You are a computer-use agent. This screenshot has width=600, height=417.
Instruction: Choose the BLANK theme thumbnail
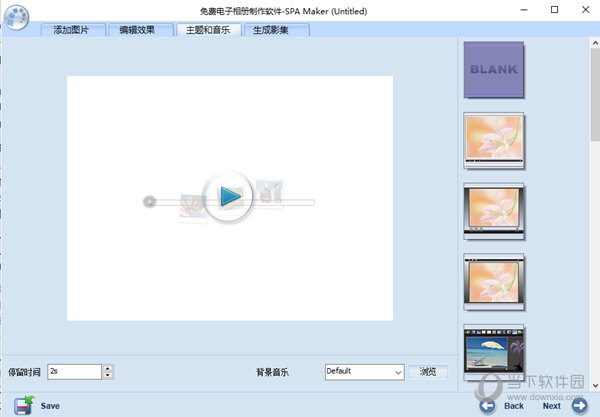(x=494, y=70)
